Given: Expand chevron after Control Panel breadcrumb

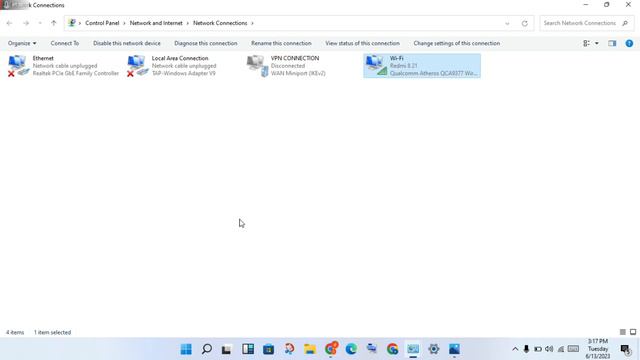Looking at the screenshot, I should click(124, 23).
